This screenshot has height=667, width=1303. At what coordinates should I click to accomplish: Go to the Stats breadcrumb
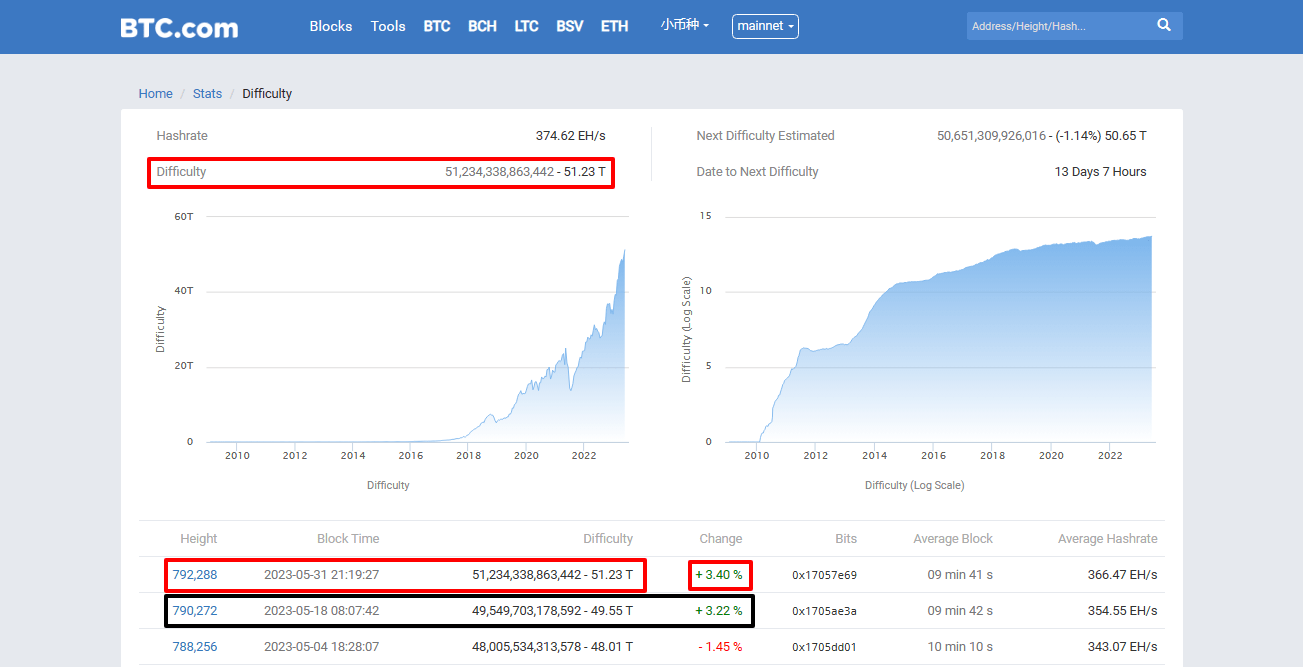click(x=207, y=93)
